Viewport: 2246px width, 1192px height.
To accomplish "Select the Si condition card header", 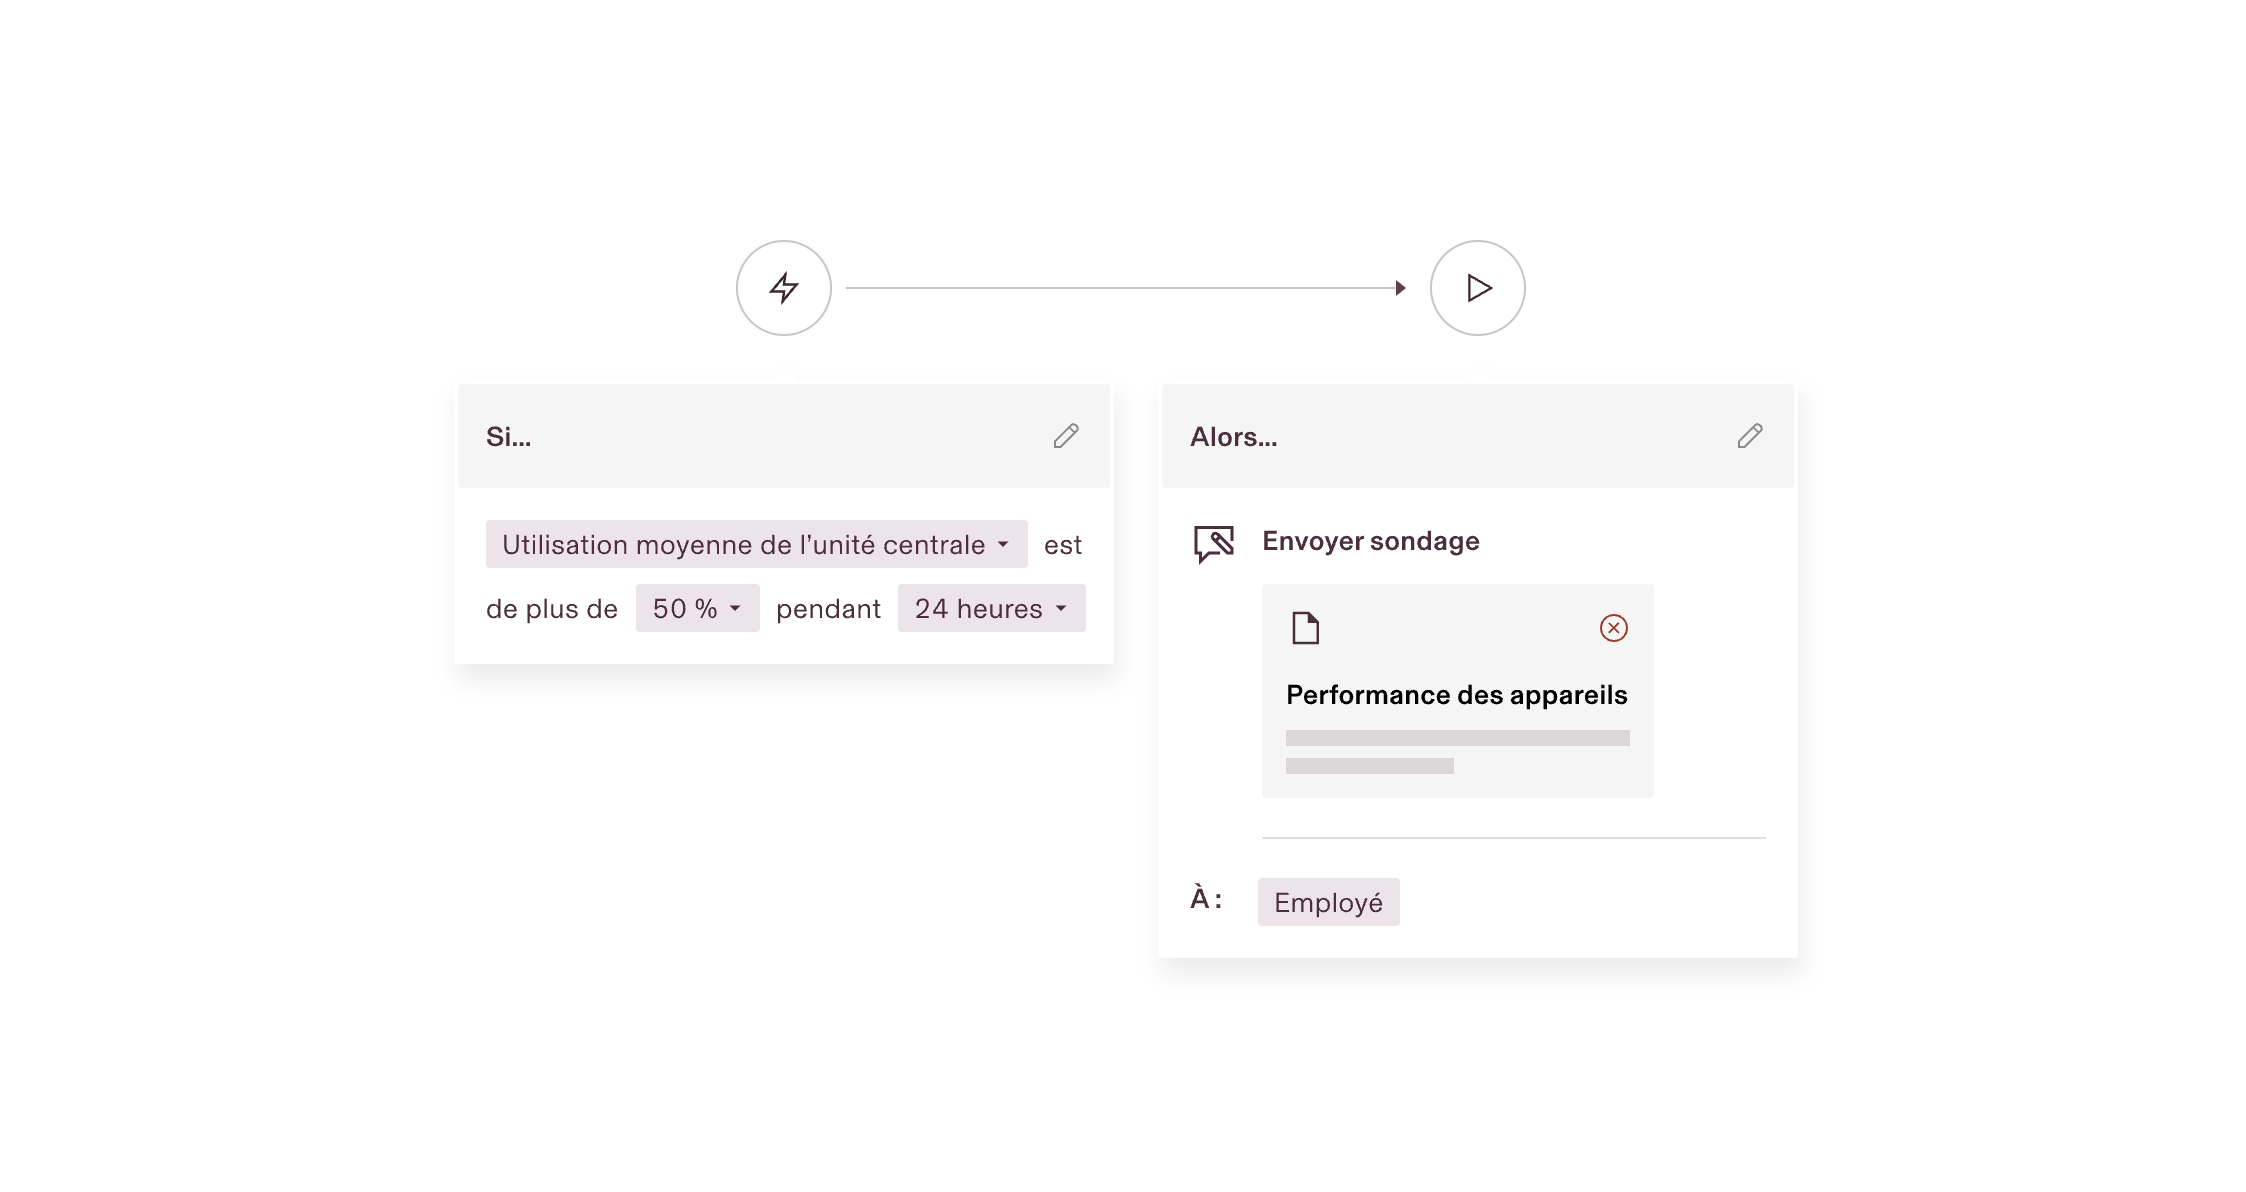I will 509,437.
